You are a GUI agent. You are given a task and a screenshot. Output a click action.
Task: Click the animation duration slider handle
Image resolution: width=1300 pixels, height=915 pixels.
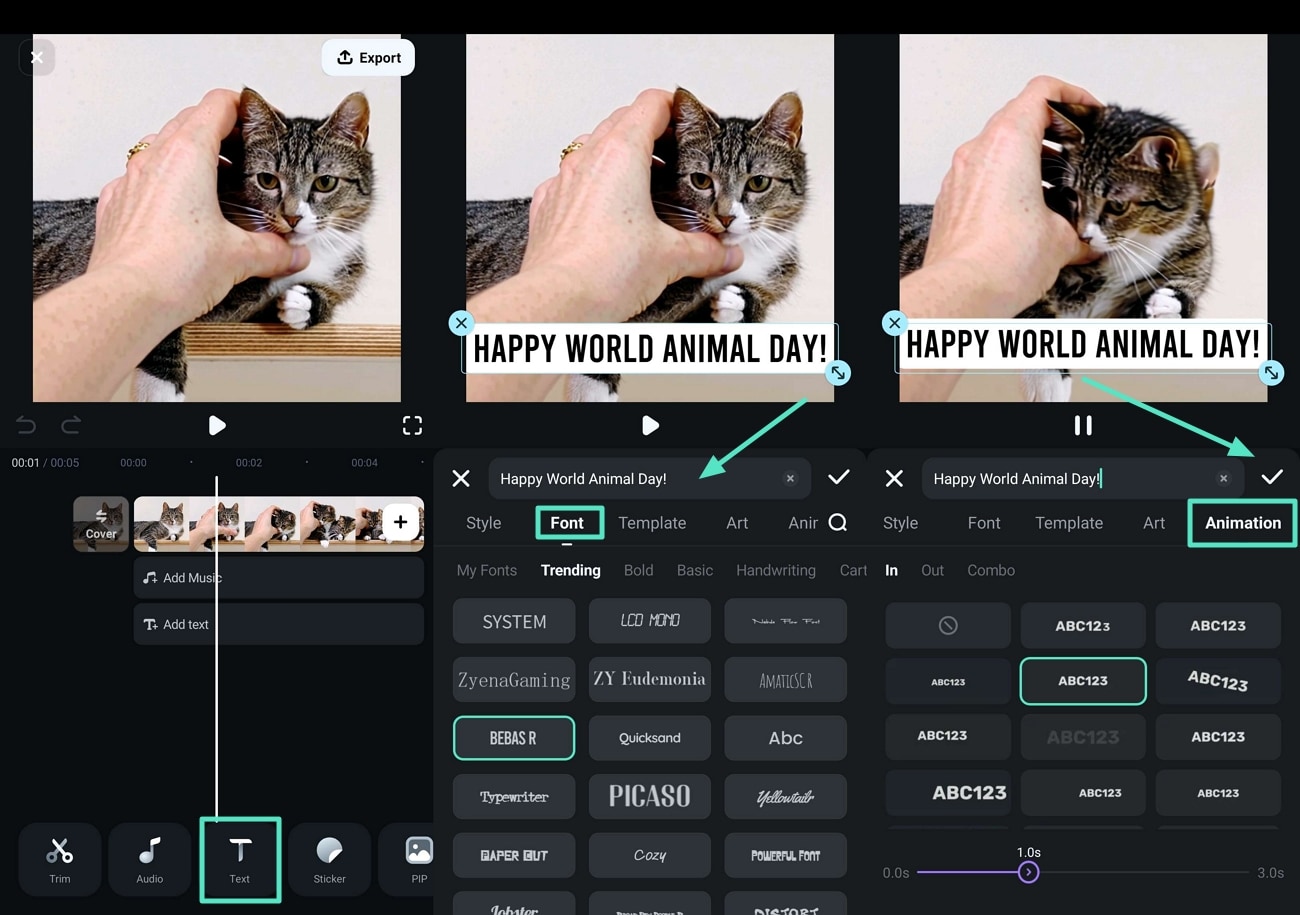tap(1028, 872)
